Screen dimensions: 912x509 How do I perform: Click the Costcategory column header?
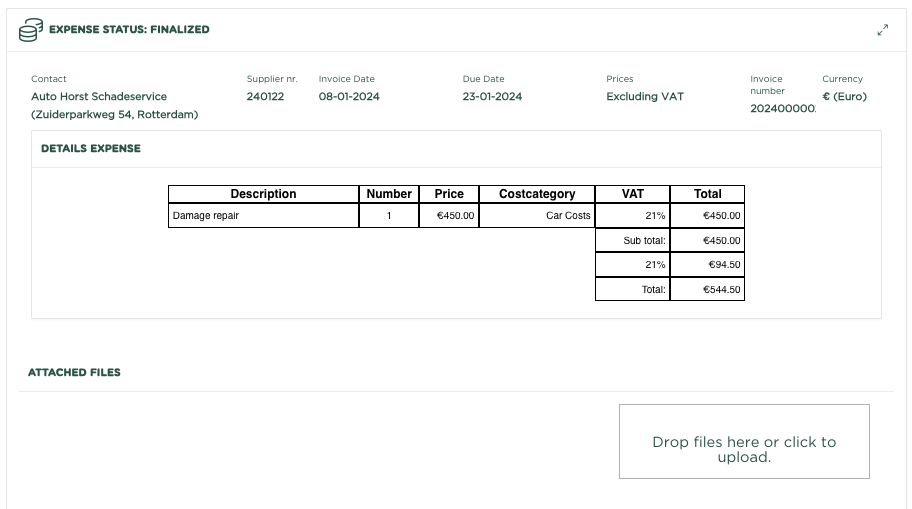[537, 194]
